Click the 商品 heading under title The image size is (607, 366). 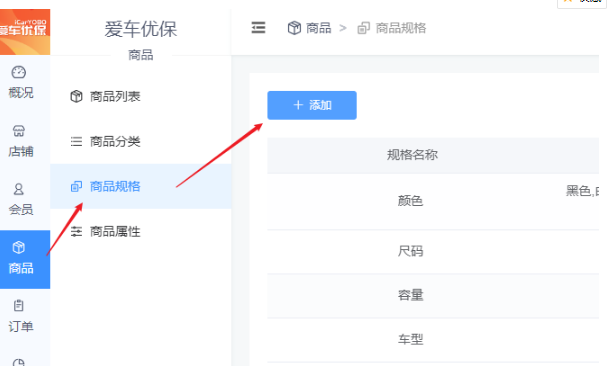tap(141, 55)
